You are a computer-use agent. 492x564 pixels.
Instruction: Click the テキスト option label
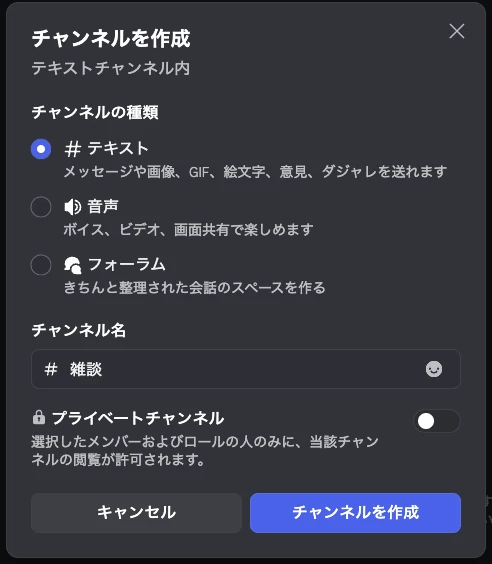coord(118,149)
